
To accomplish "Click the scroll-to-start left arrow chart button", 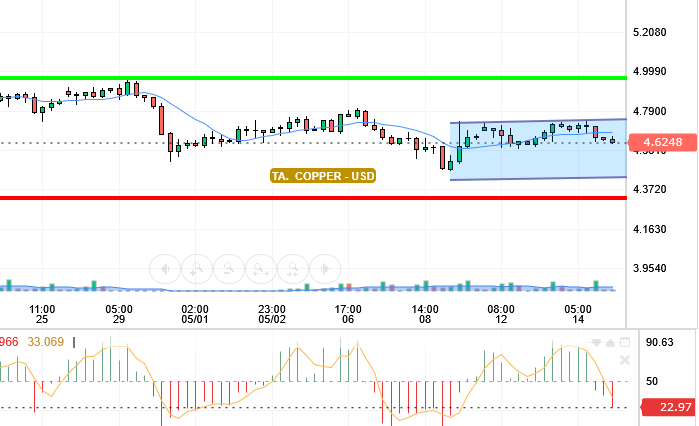I will (165, 269).
